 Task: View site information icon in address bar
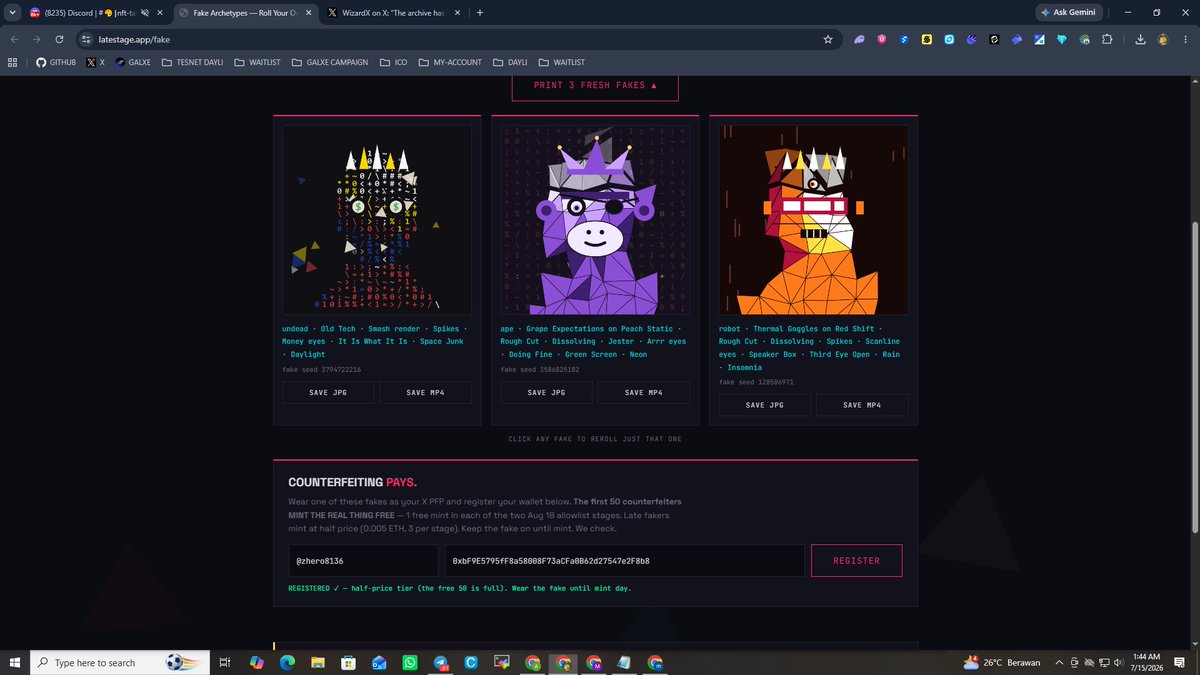(86, 39)
